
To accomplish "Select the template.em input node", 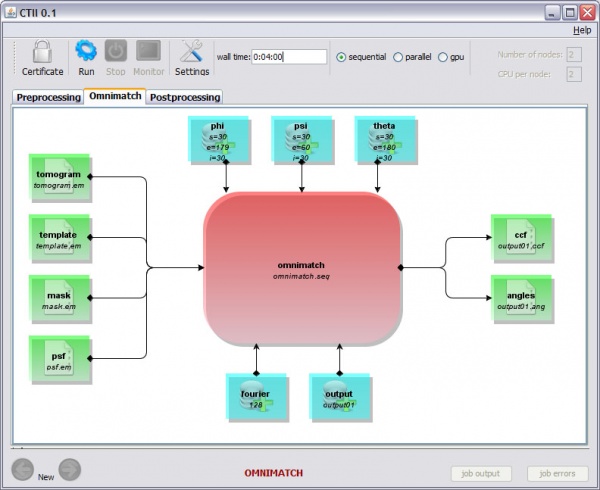I will [59, 240].
